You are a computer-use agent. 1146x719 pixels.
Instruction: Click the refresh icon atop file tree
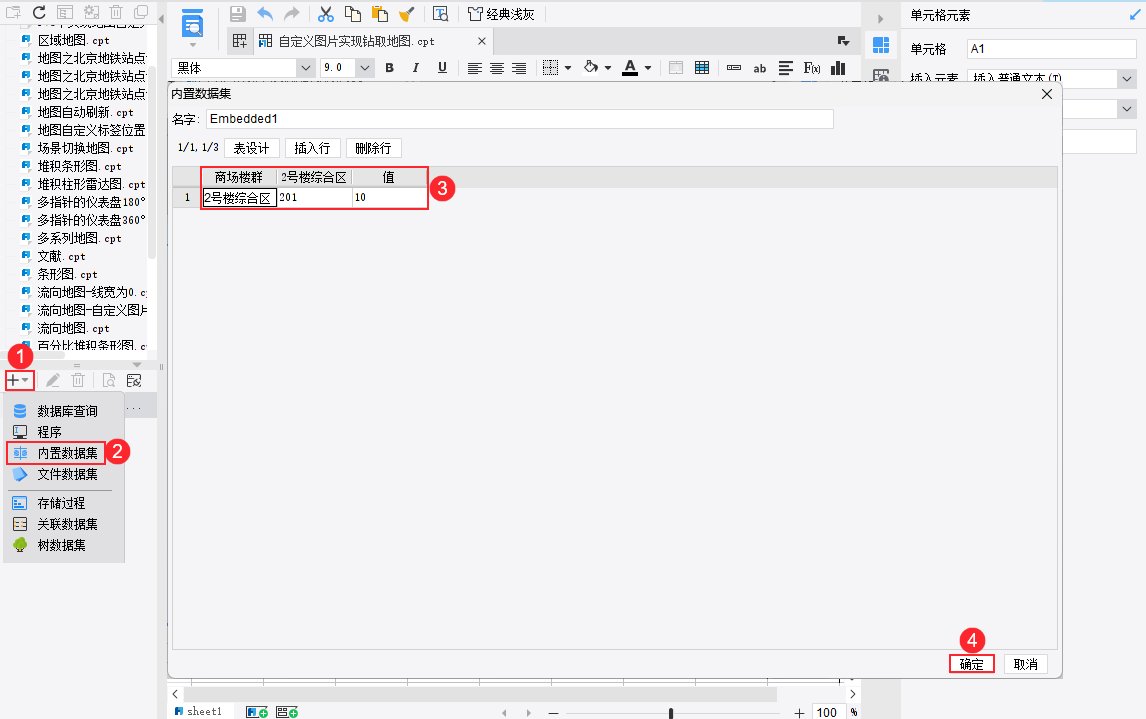39,12
